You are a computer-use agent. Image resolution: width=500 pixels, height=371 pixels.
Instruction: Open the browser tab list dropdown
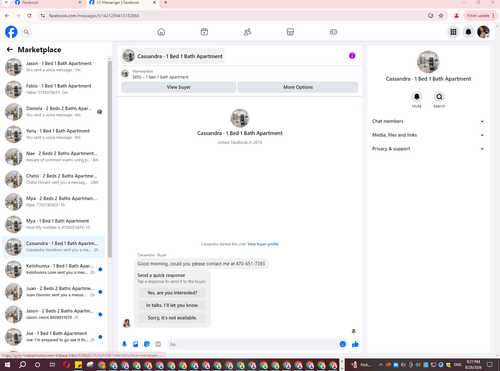click(6, 3)
